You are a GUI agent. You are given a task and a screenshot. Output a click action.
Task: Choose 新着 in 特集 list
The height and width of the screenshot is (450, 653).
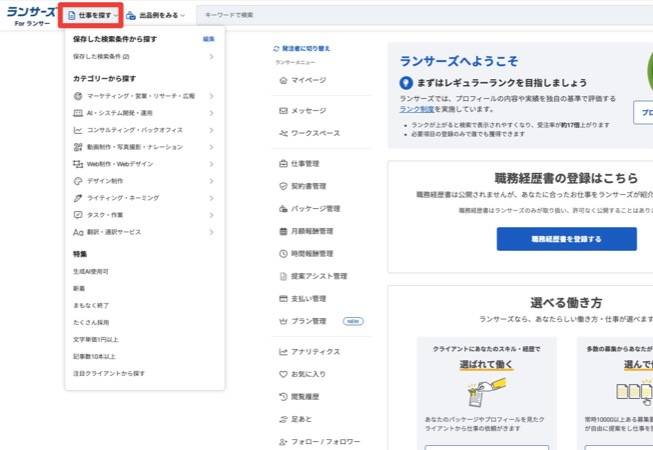tap(79, 288)
